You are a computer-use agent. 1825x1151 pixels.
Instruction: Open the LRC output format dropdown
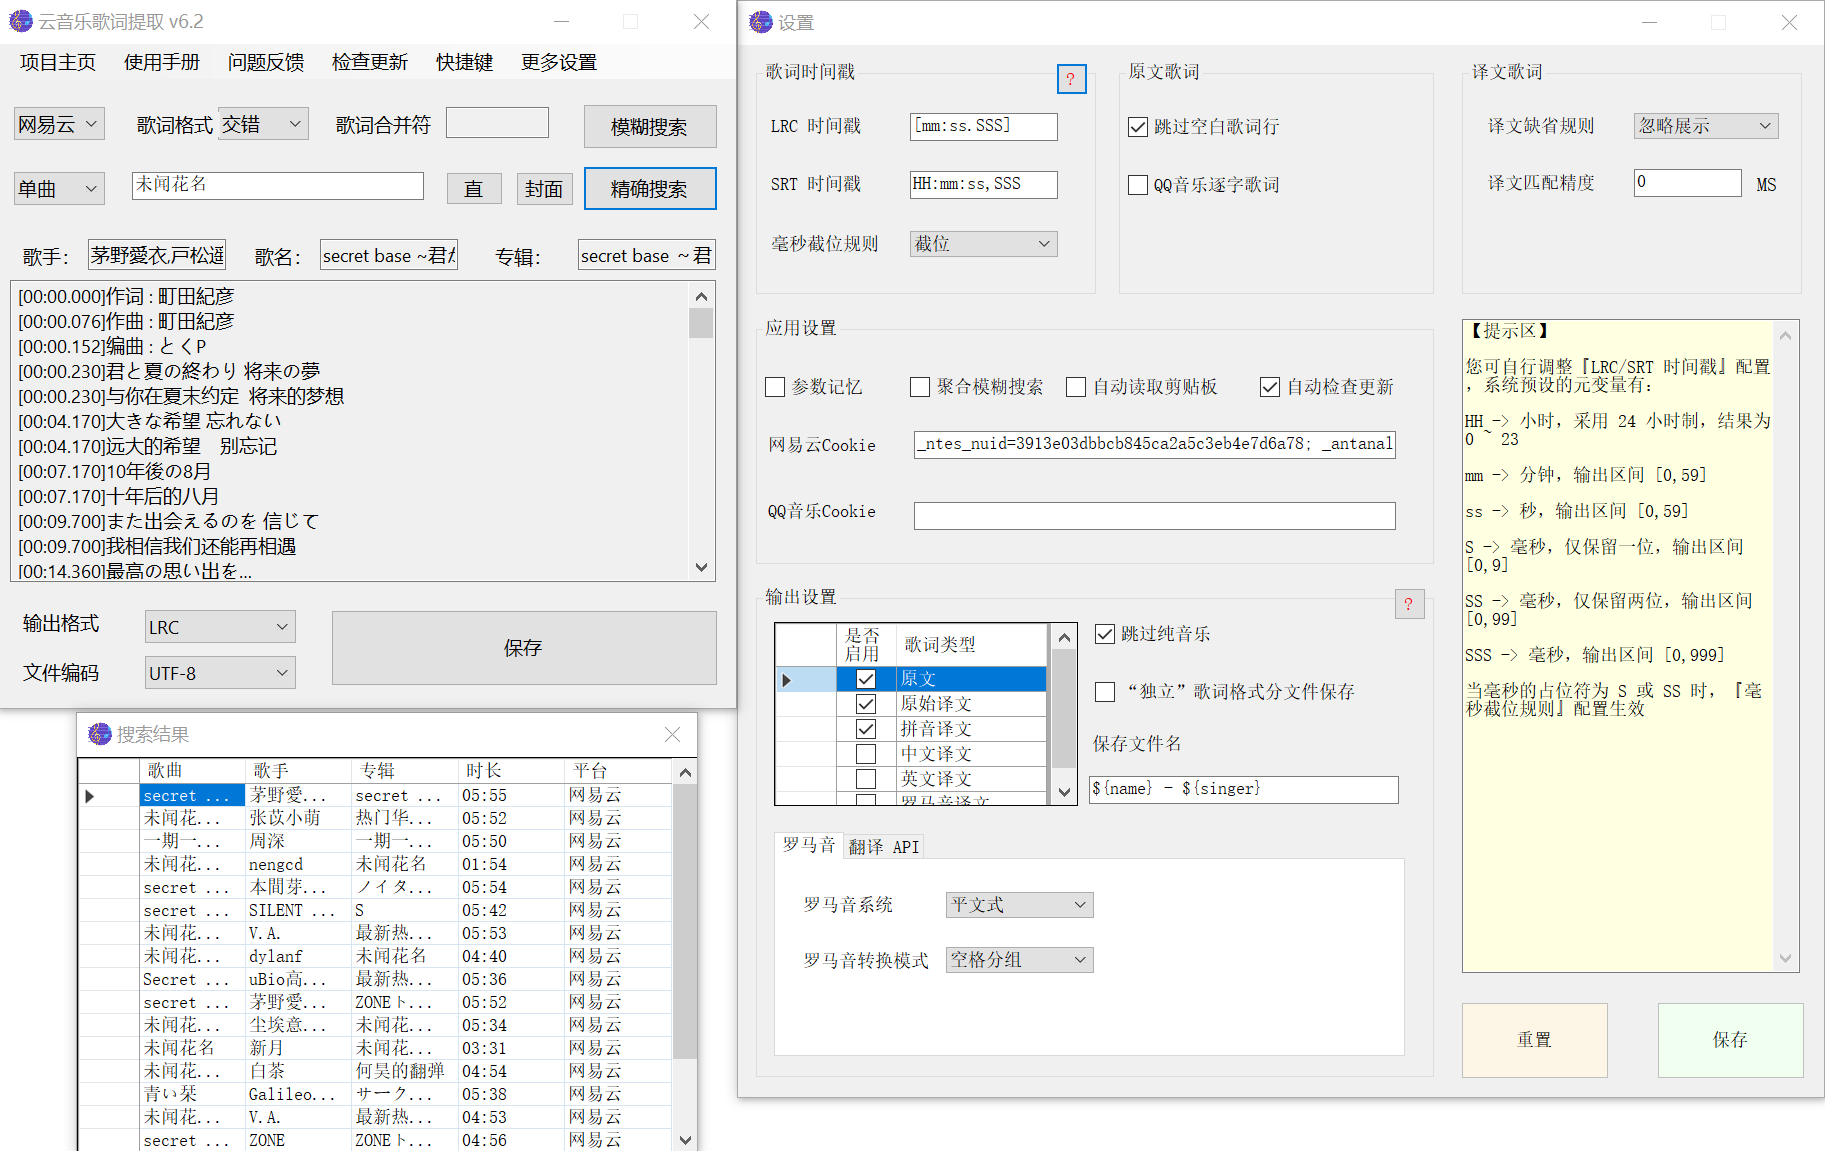click(x=220, y=627)
